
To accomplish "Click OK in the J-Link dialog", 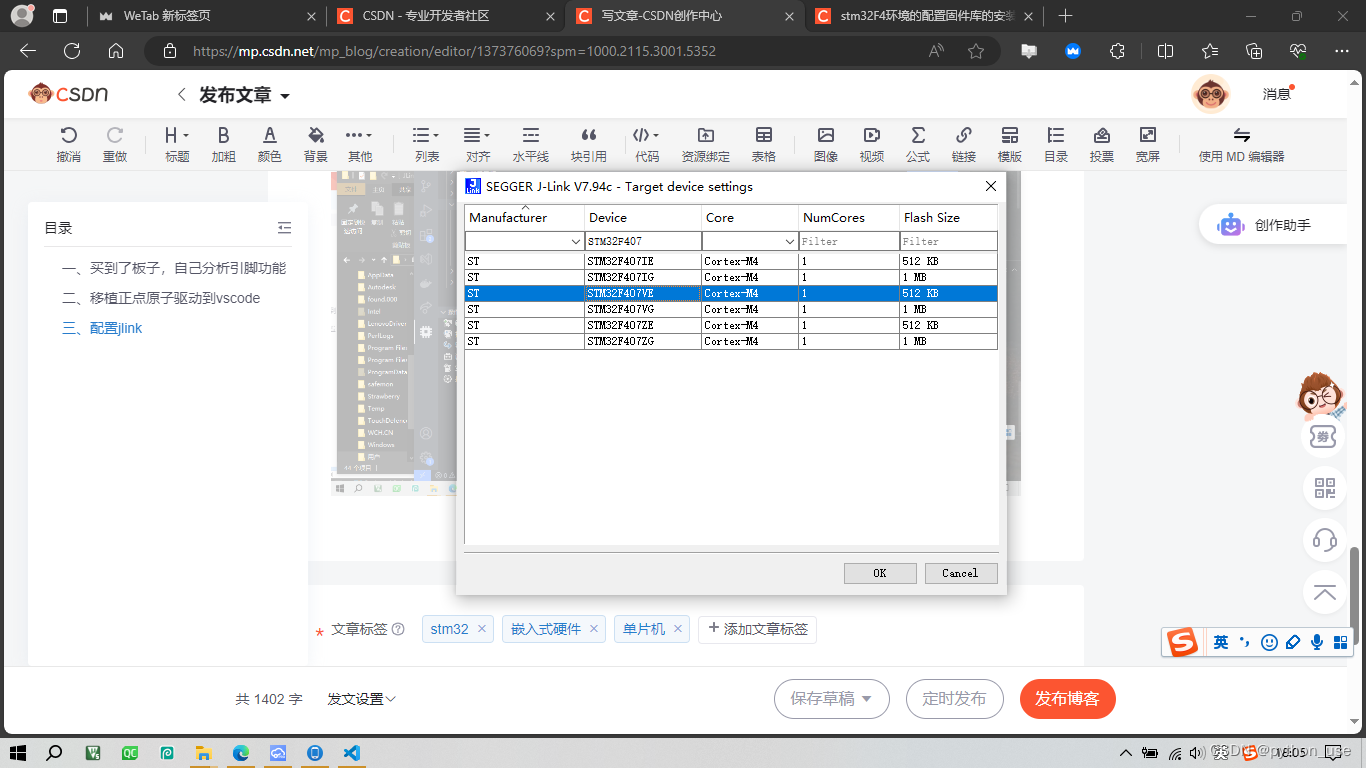I will (x=880, y=573).
